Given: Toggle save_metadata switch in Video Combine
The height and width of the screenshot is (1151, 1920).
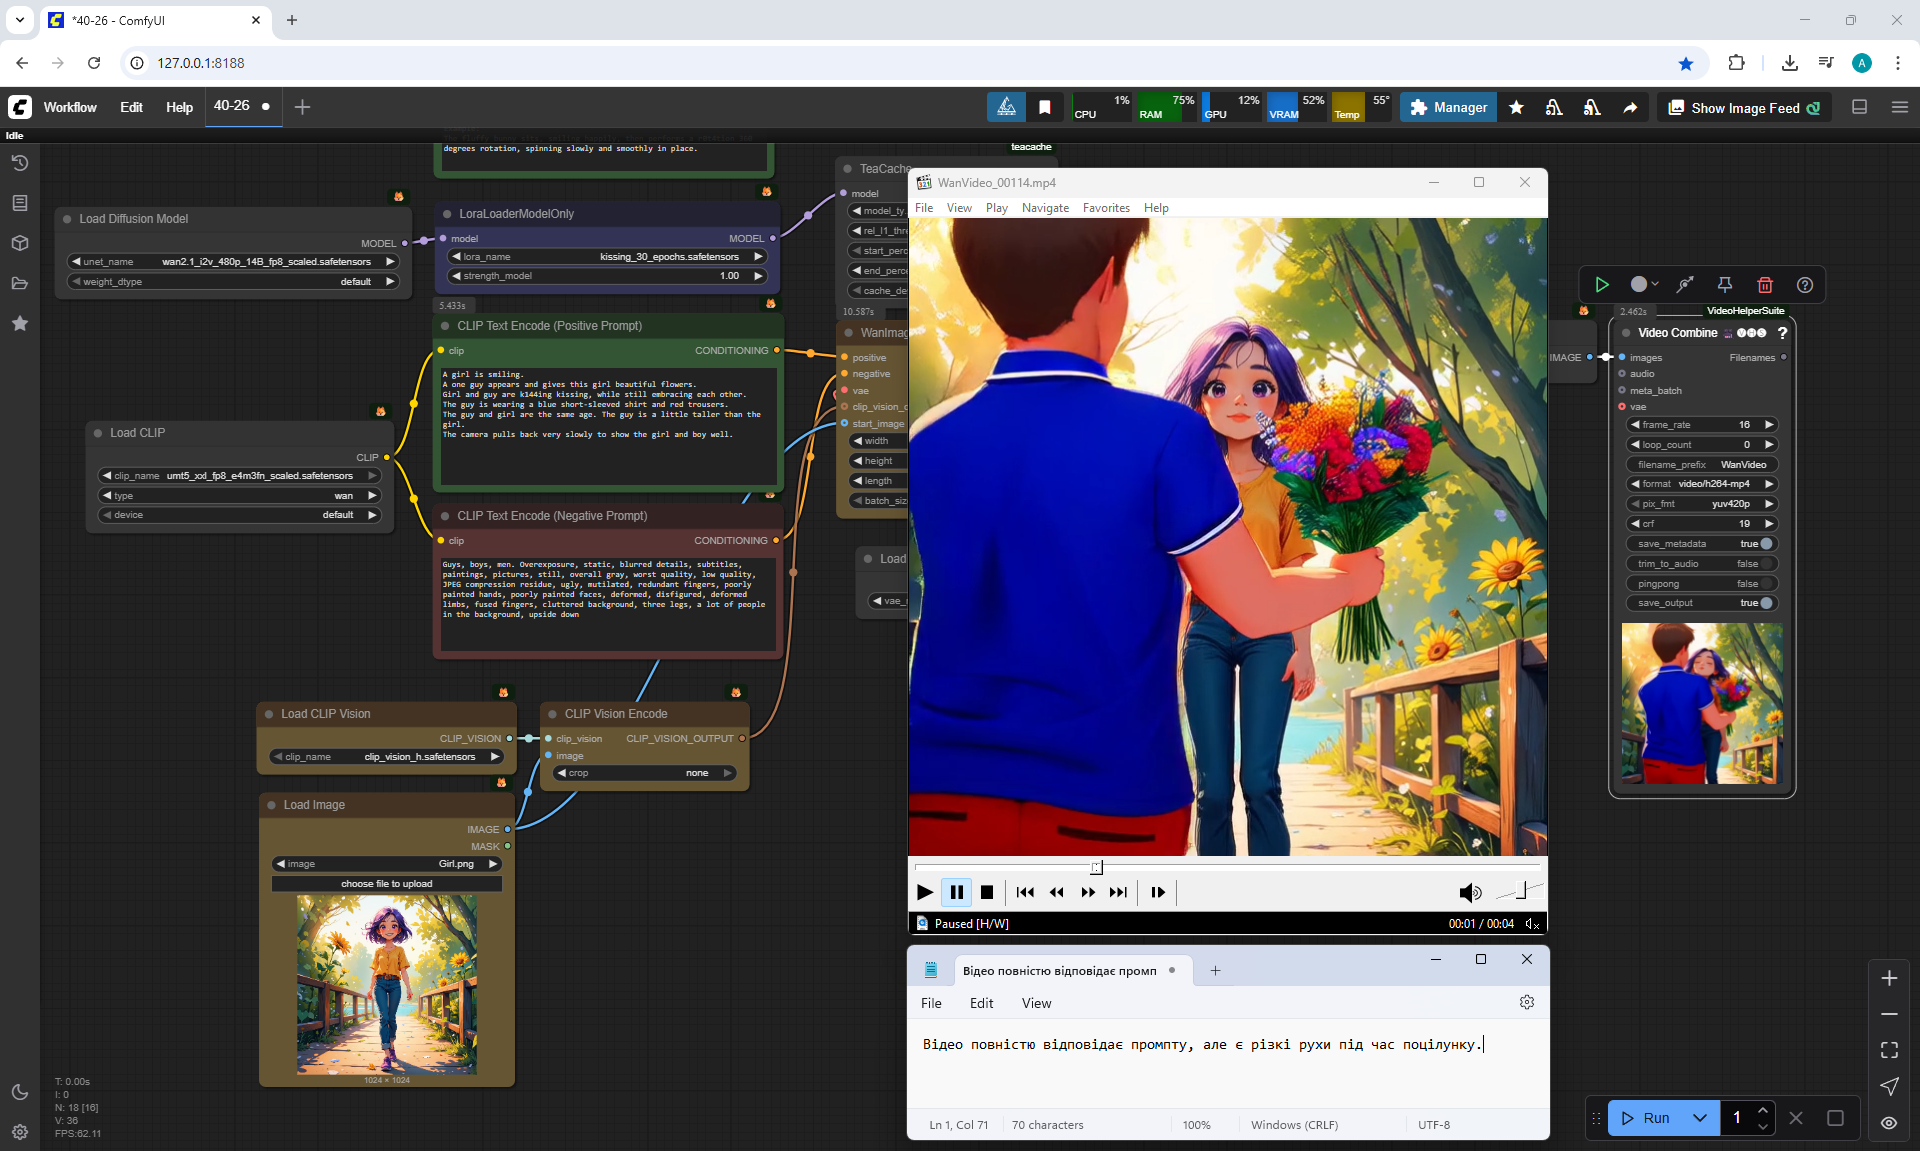Looking at the screenshot, I should point(1766,544).
